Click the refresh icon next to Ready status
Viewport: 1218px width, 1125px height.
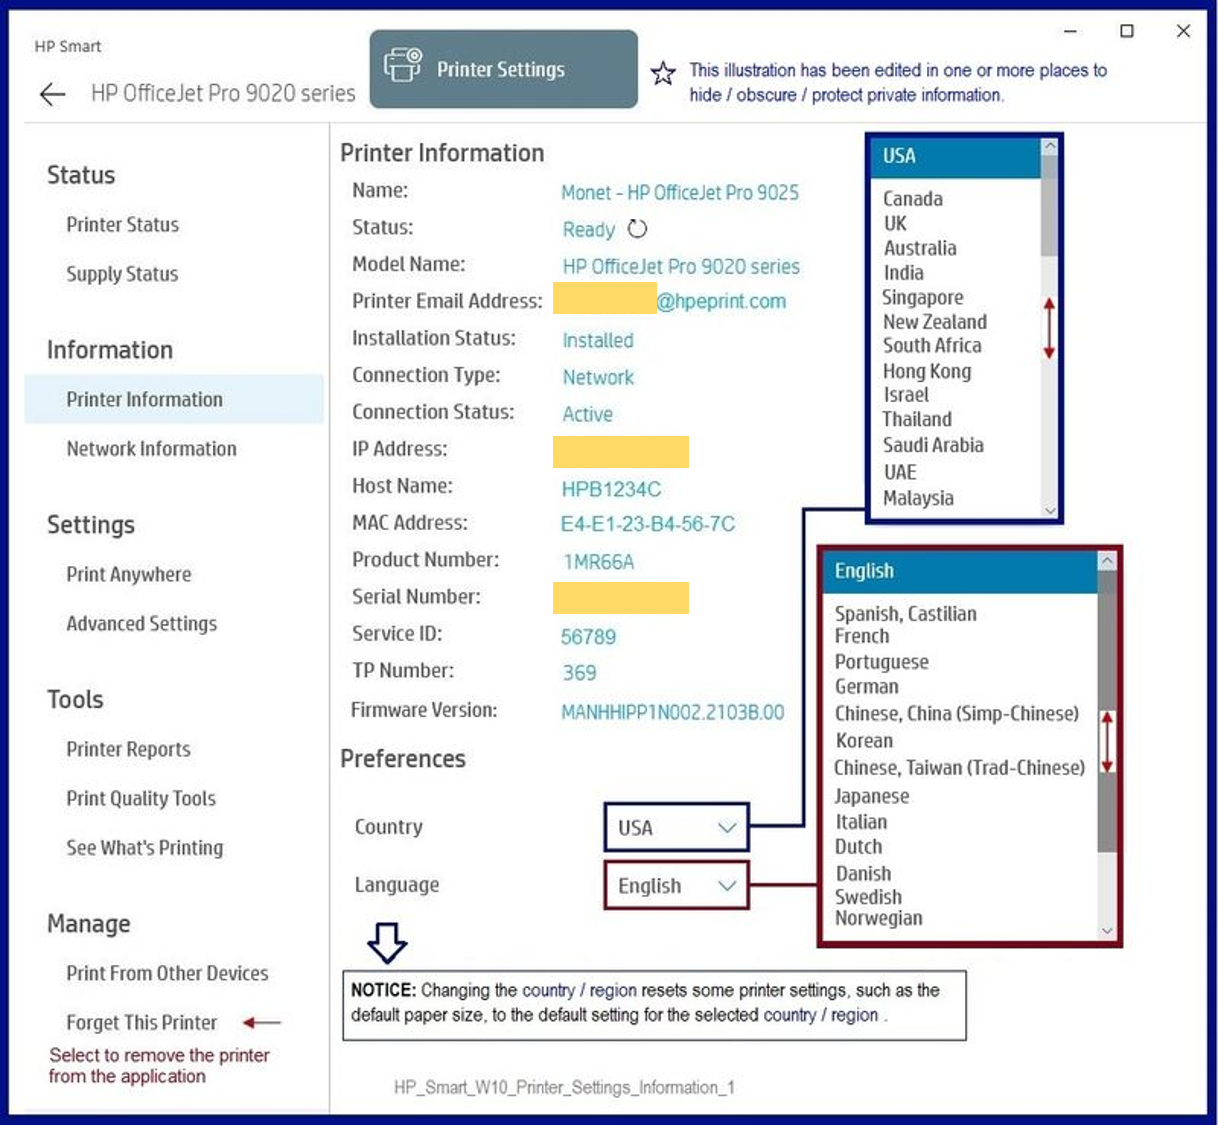pos(637,229)
